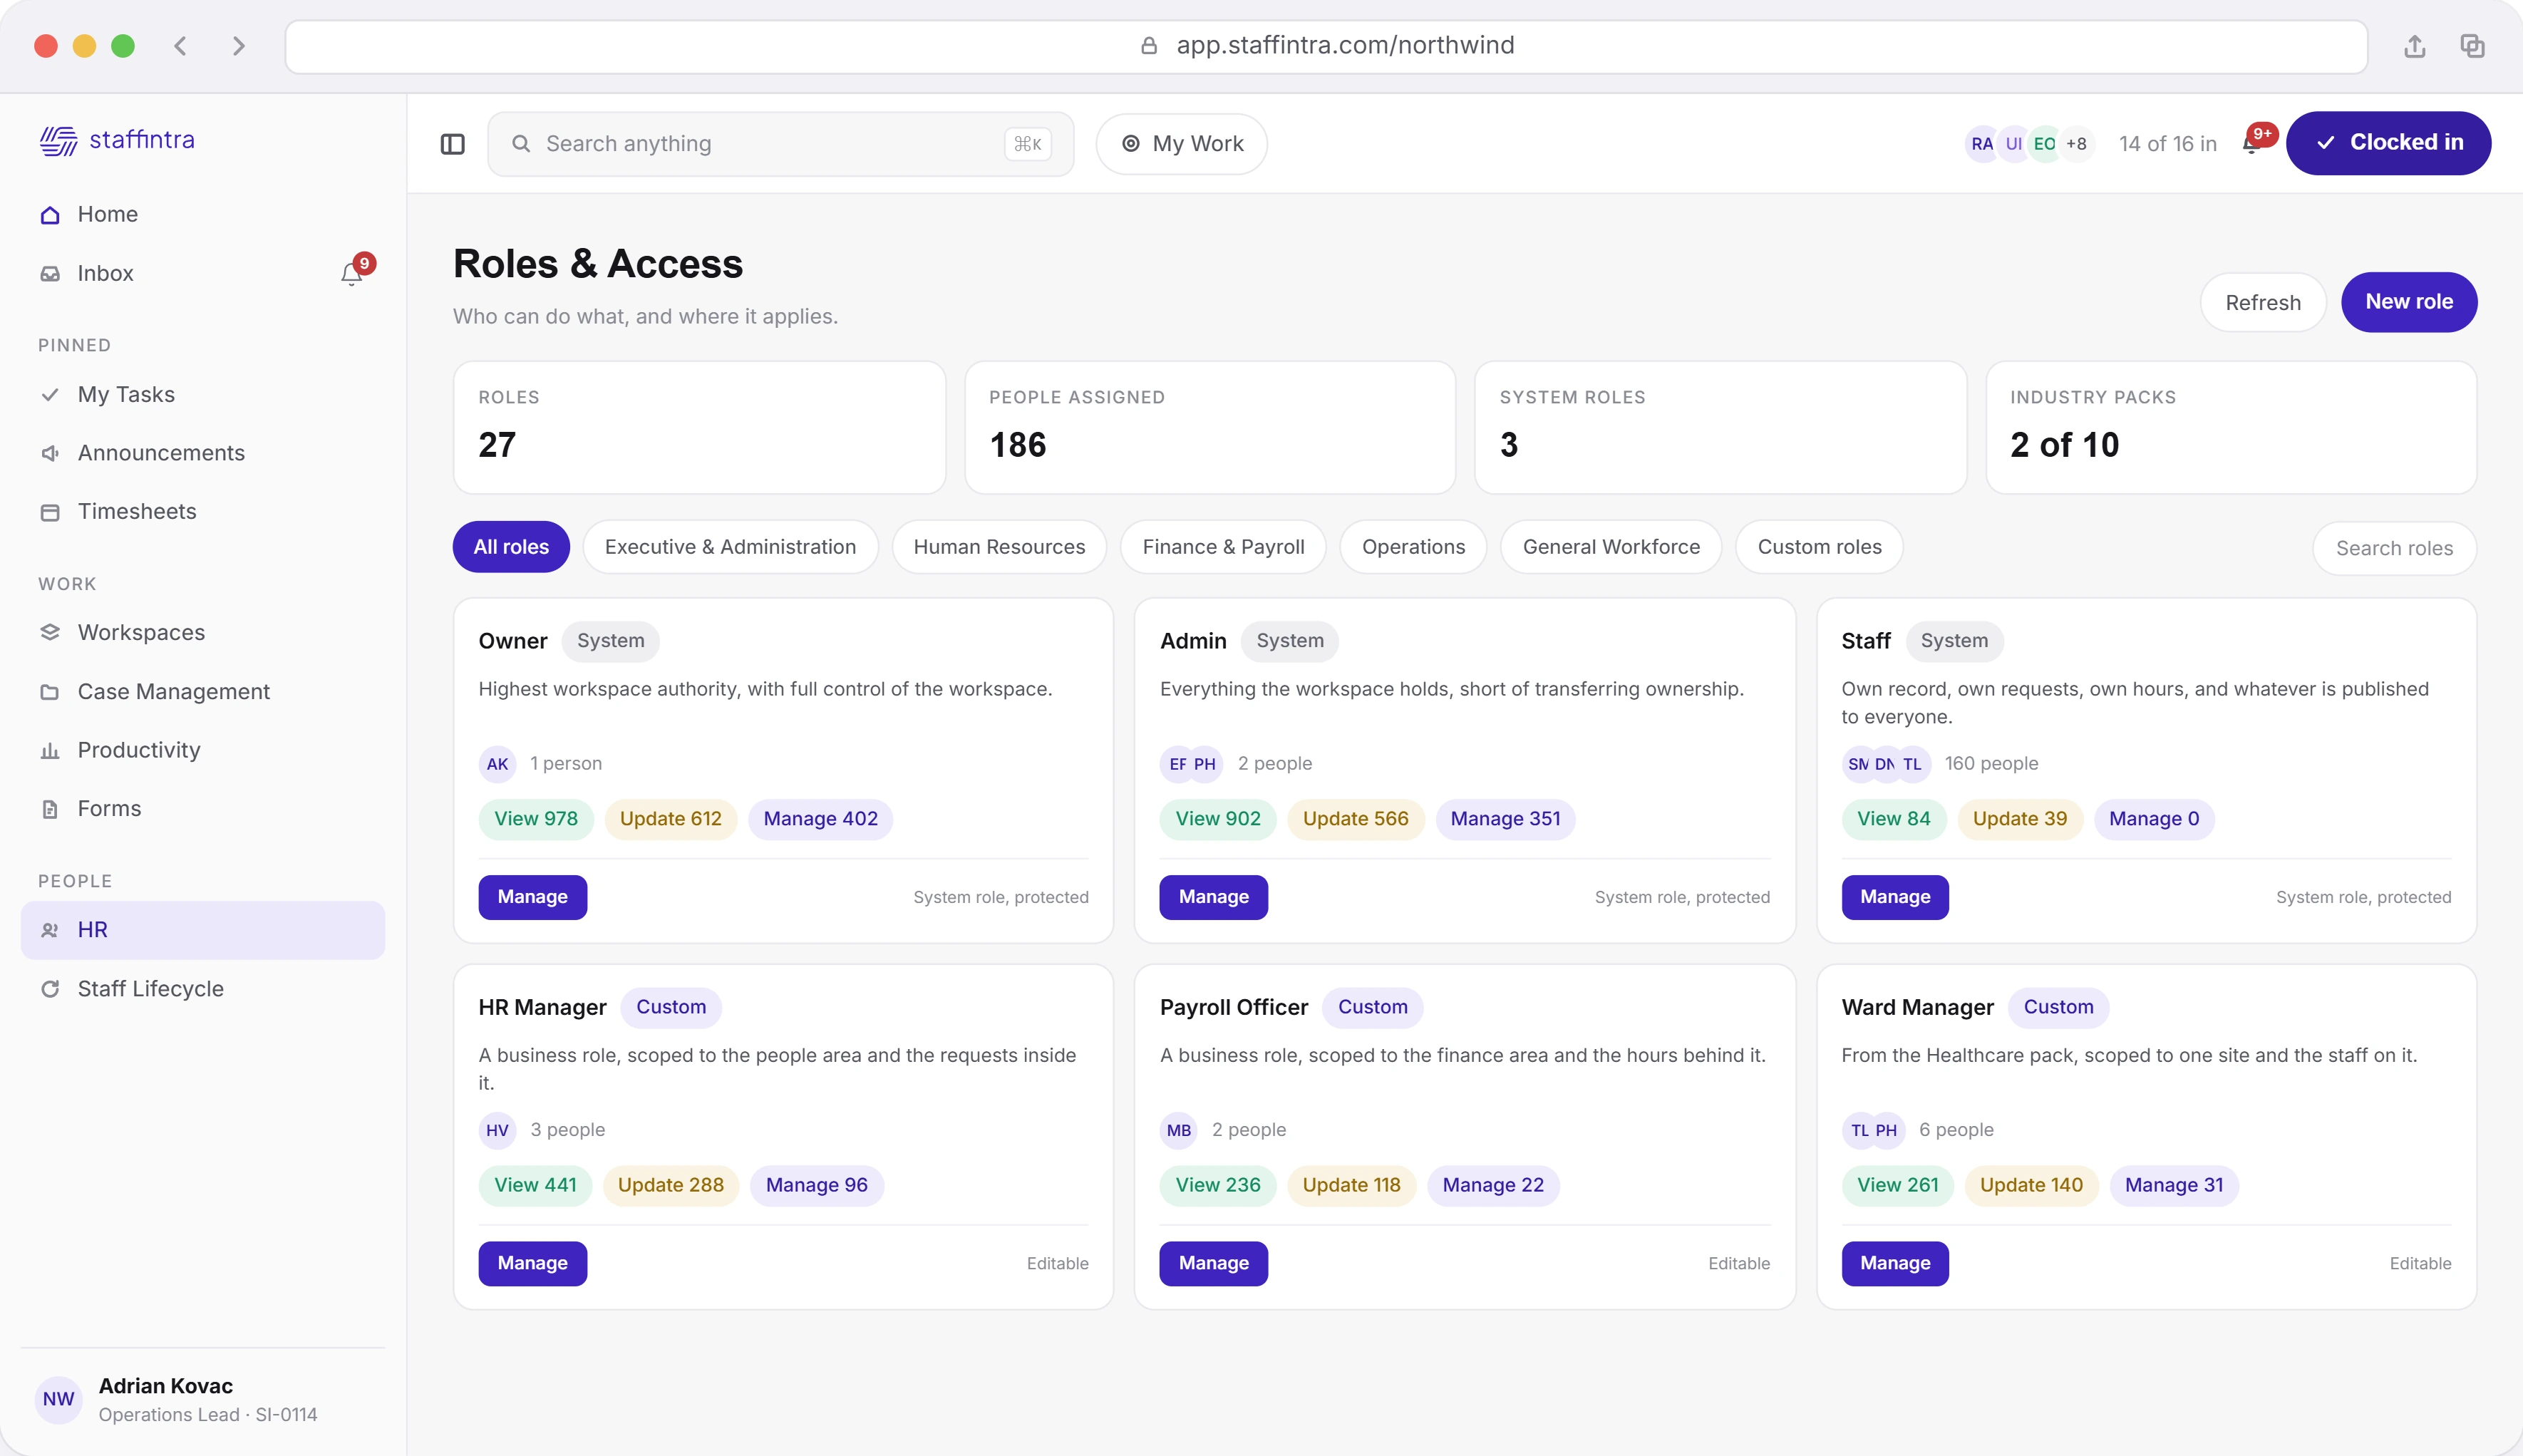Toggle the Clocked in status button
This screenshot has width=2523, height=1456.
click(2388, 143)
